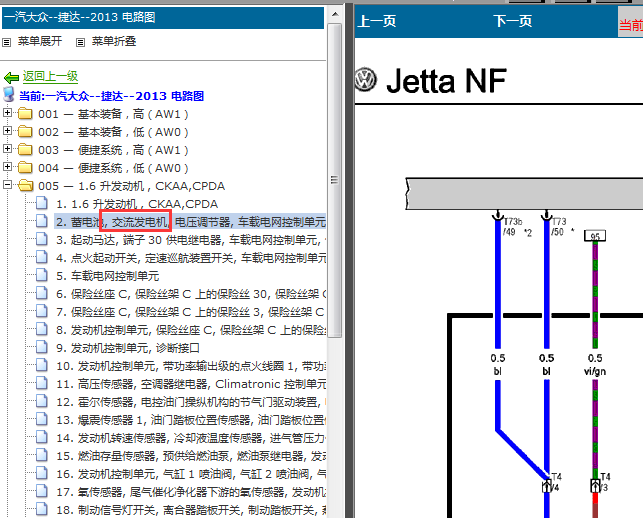Click the computer icon beside 当前
The width and height of the screenshot is (643, 518).
(x=9, y=95)
